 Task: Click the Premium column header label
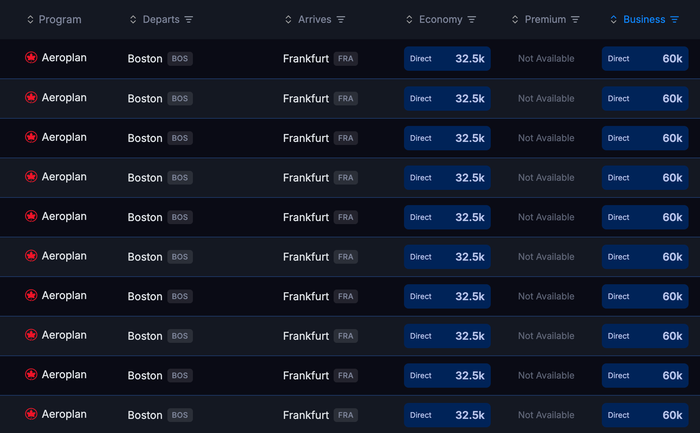point(545,20)
